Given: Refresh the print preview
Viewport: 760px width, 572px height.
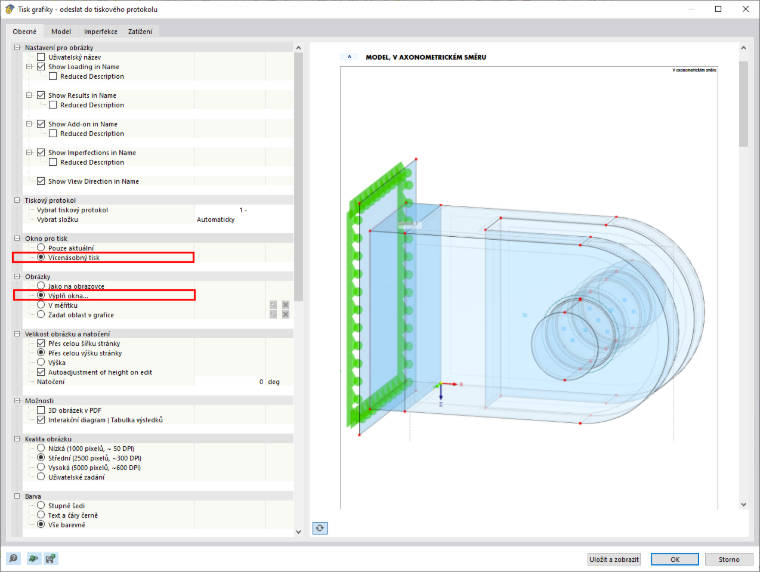Looking at the screenshot, I should [319, 528].
